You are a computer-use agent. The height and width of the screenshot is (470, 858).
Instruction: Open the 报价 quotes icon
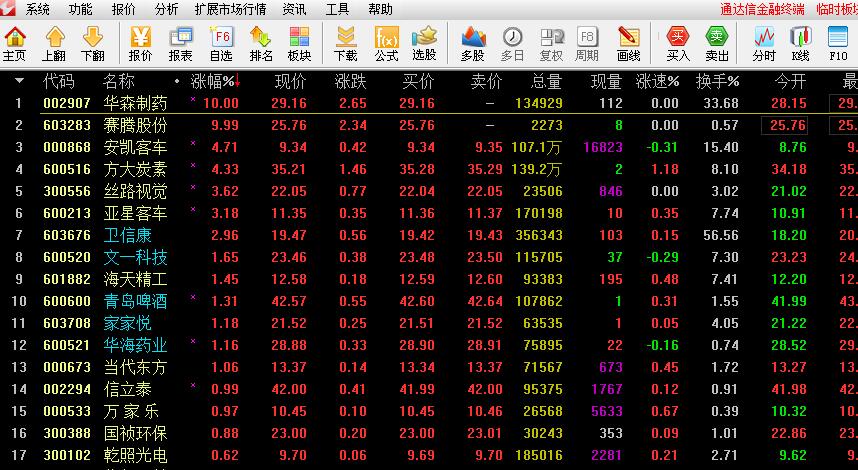(141, 44)
